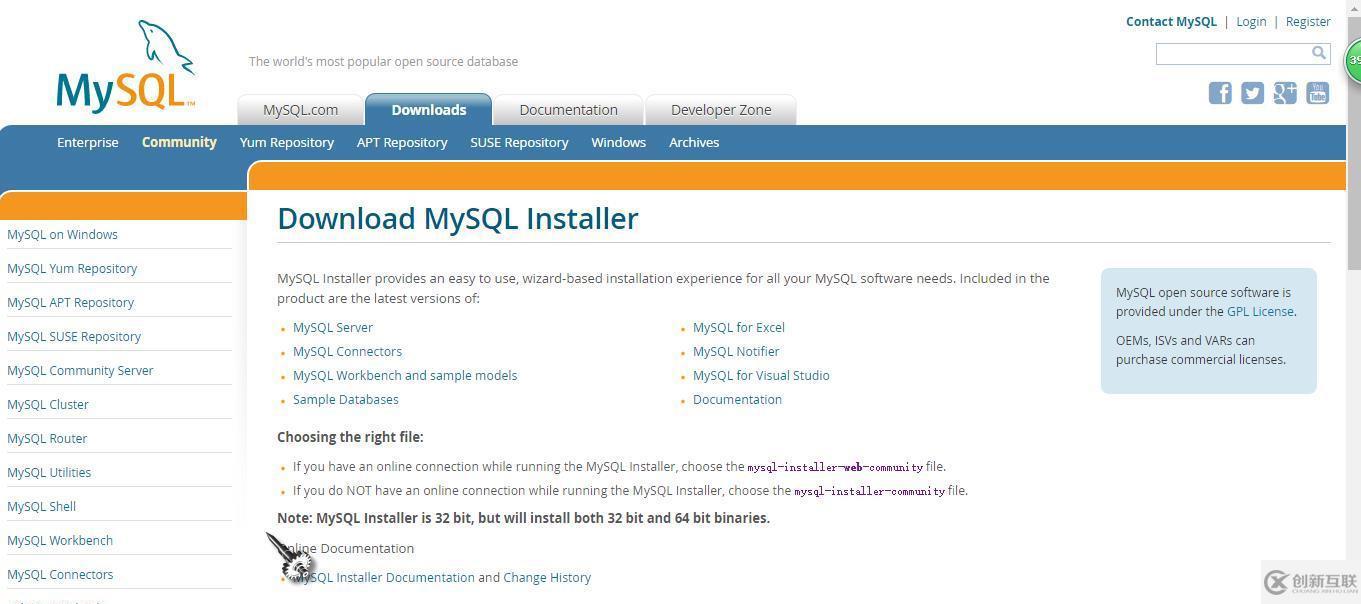
Task: Click MySQL Workbench and sample models link
Action: point(405,375)
